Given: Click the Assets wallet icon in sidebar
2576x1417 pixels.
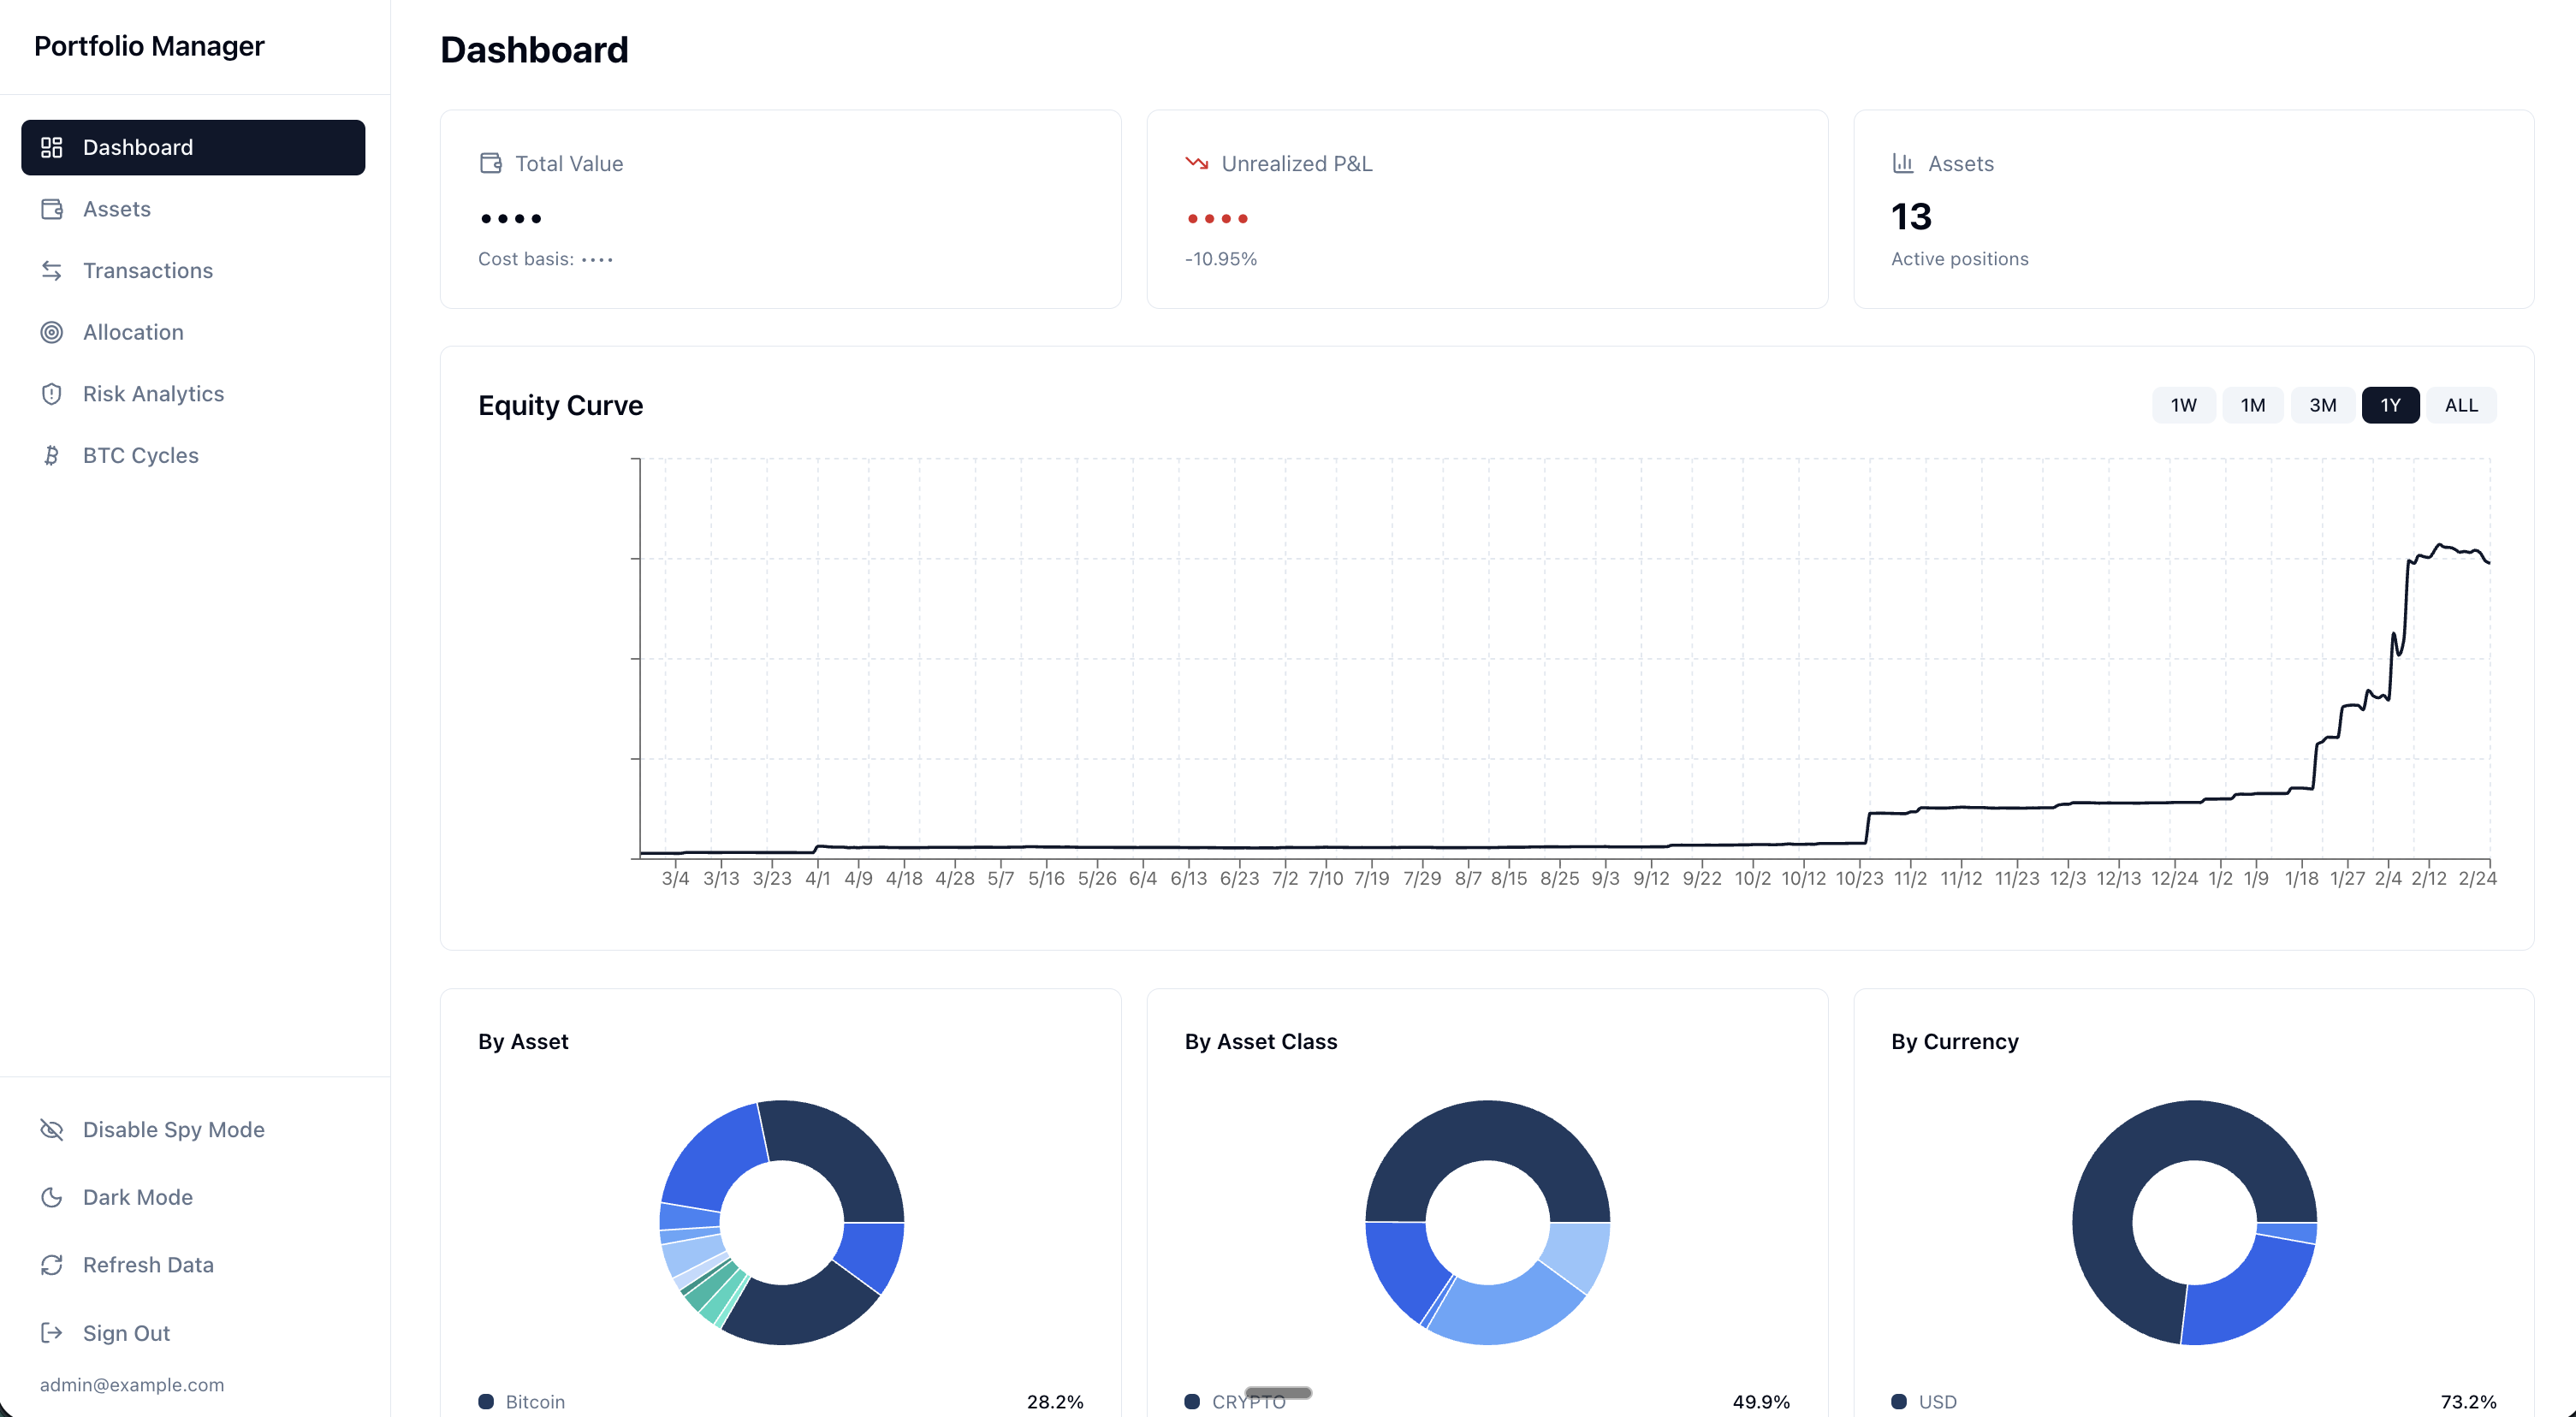Looking at the screenshot, I should [53, 209].
